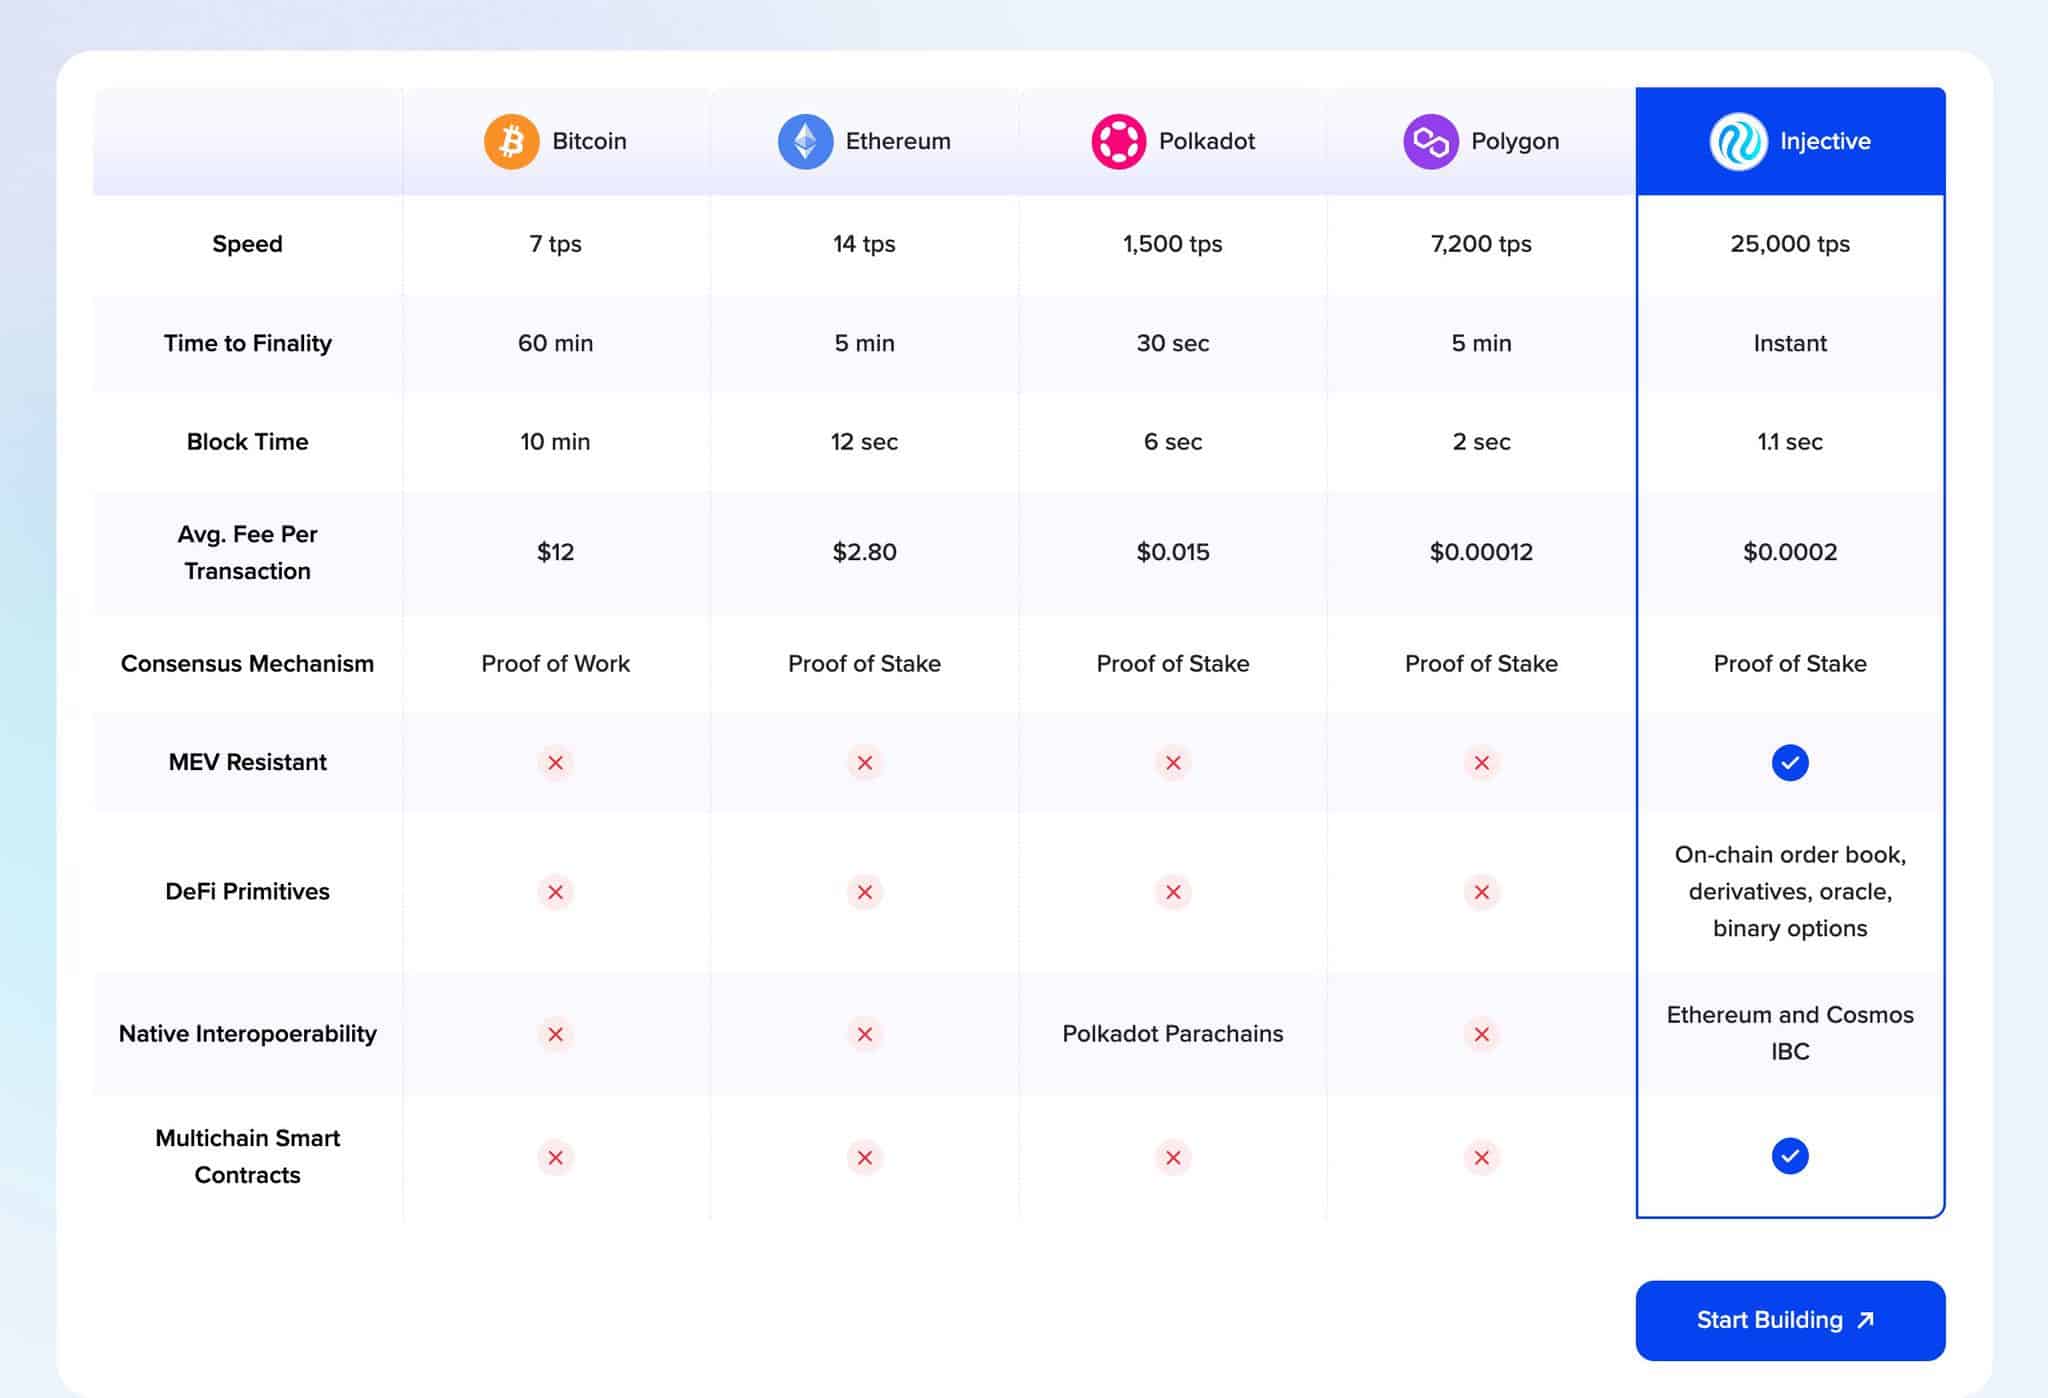Click Ethereum's red X for Native Interoperability
This screenshot has height=1398, width=2048.
coord(864,1034)
